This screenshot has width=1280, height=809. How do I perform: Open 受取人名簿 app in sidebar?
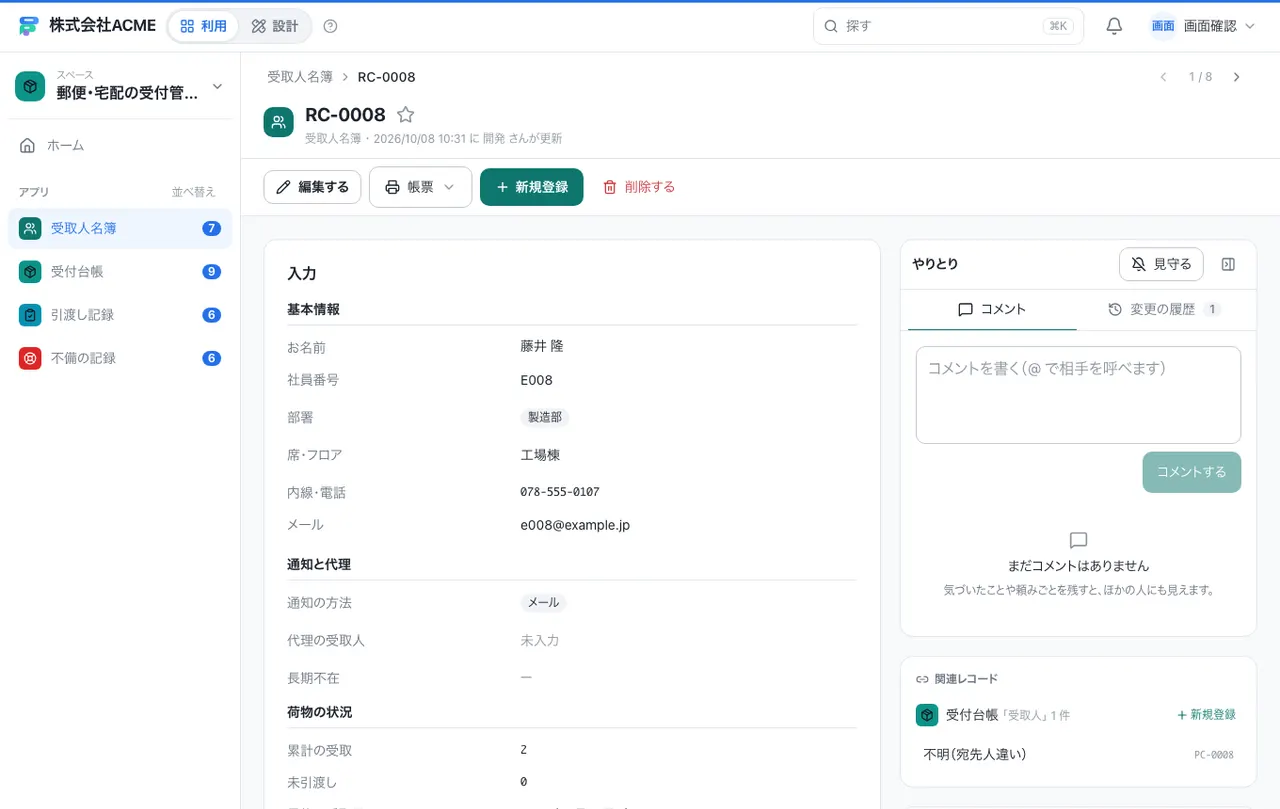(120, 228)
